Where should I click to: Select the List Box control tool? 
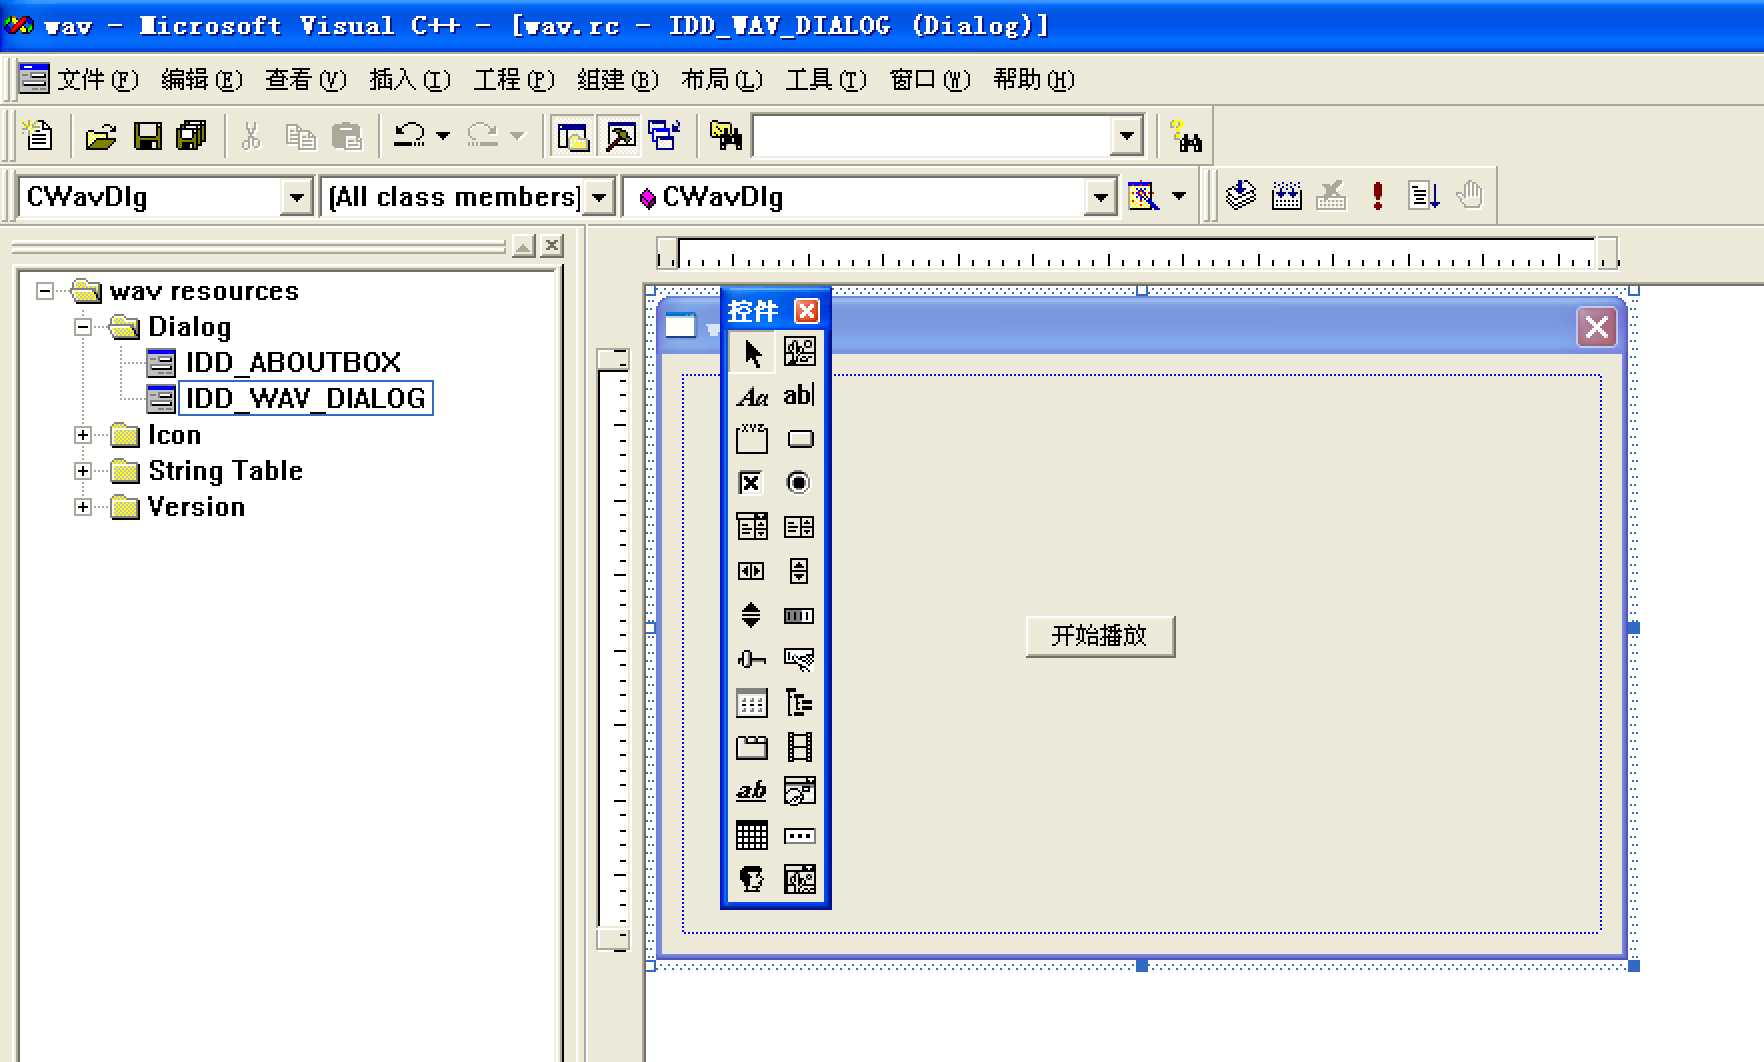tap(799, 527)
